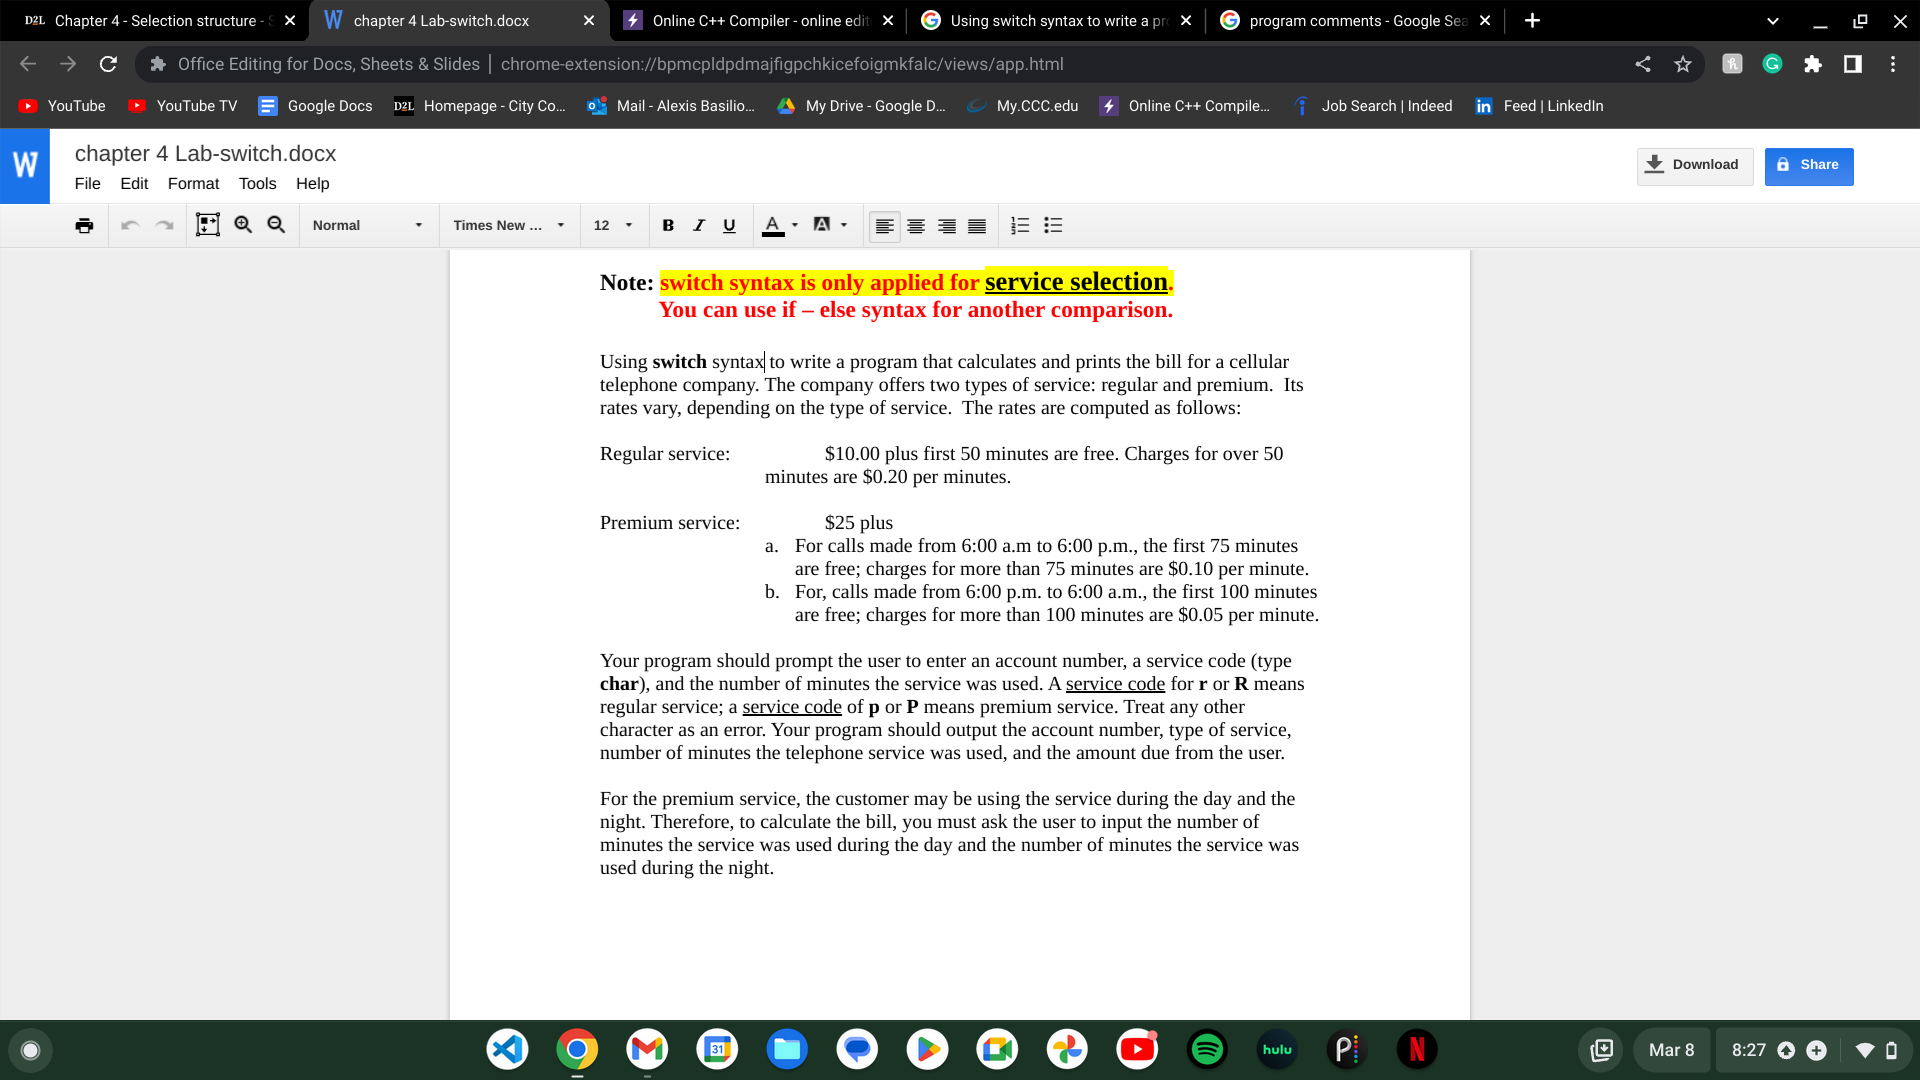Image resolution: width=1920 pixels, height=1080 pixels.
Task: Open the Format menu
Action: point(193,184)
